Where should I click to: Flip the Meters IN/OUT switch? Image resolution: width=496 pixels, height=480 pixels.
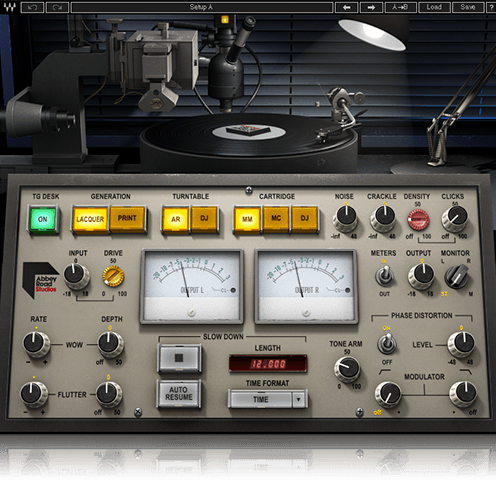(x=384, y=276)
